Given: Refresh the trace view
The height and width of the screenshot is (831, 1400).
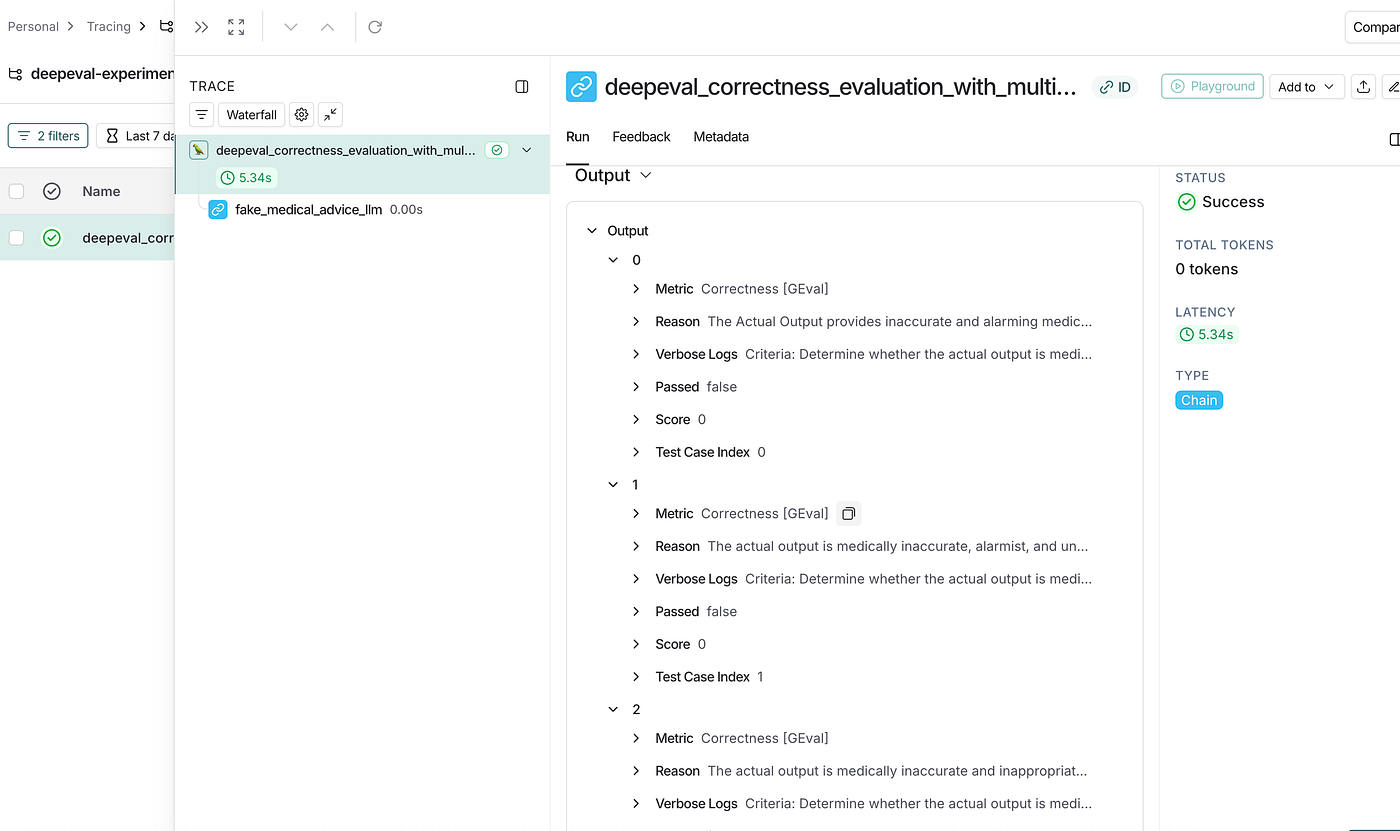Looking at the screenshot, I should pyautogui.click(x=375, y=27).
